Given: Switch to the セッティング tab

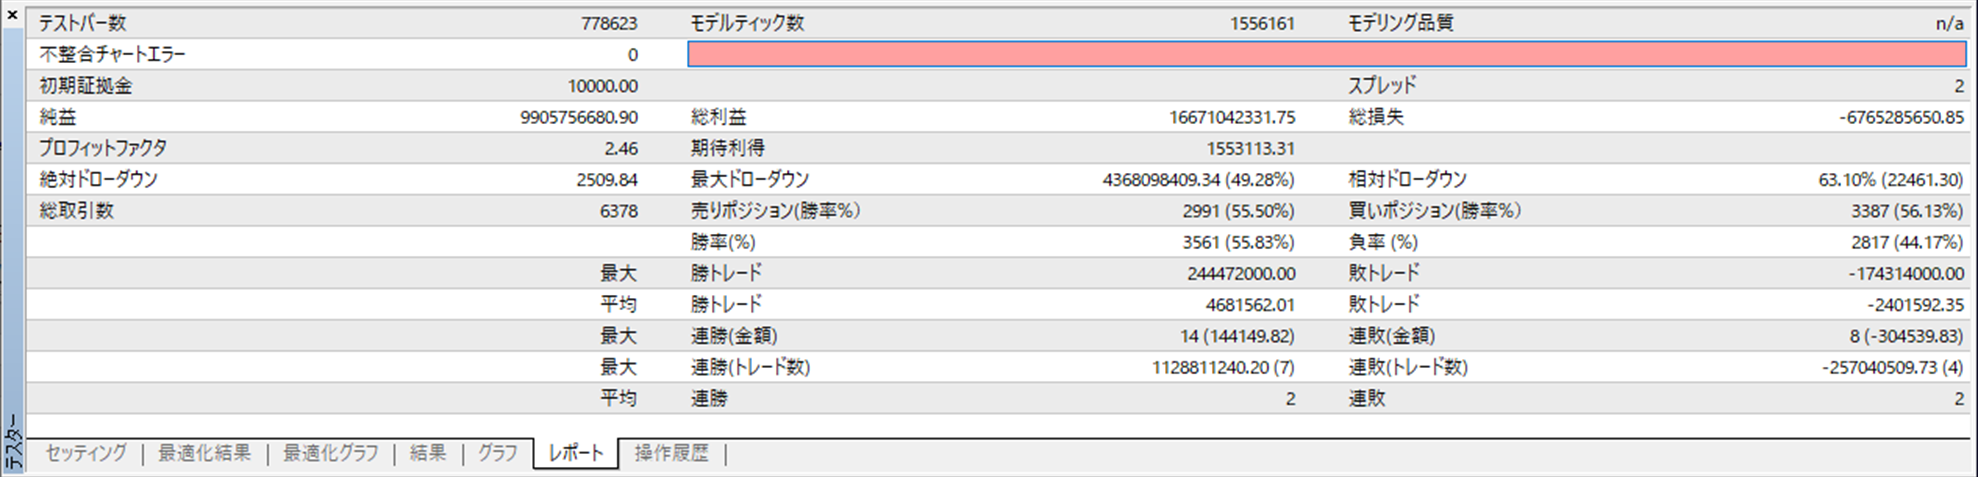Looking at the screenshot, I should pos(86,453).
